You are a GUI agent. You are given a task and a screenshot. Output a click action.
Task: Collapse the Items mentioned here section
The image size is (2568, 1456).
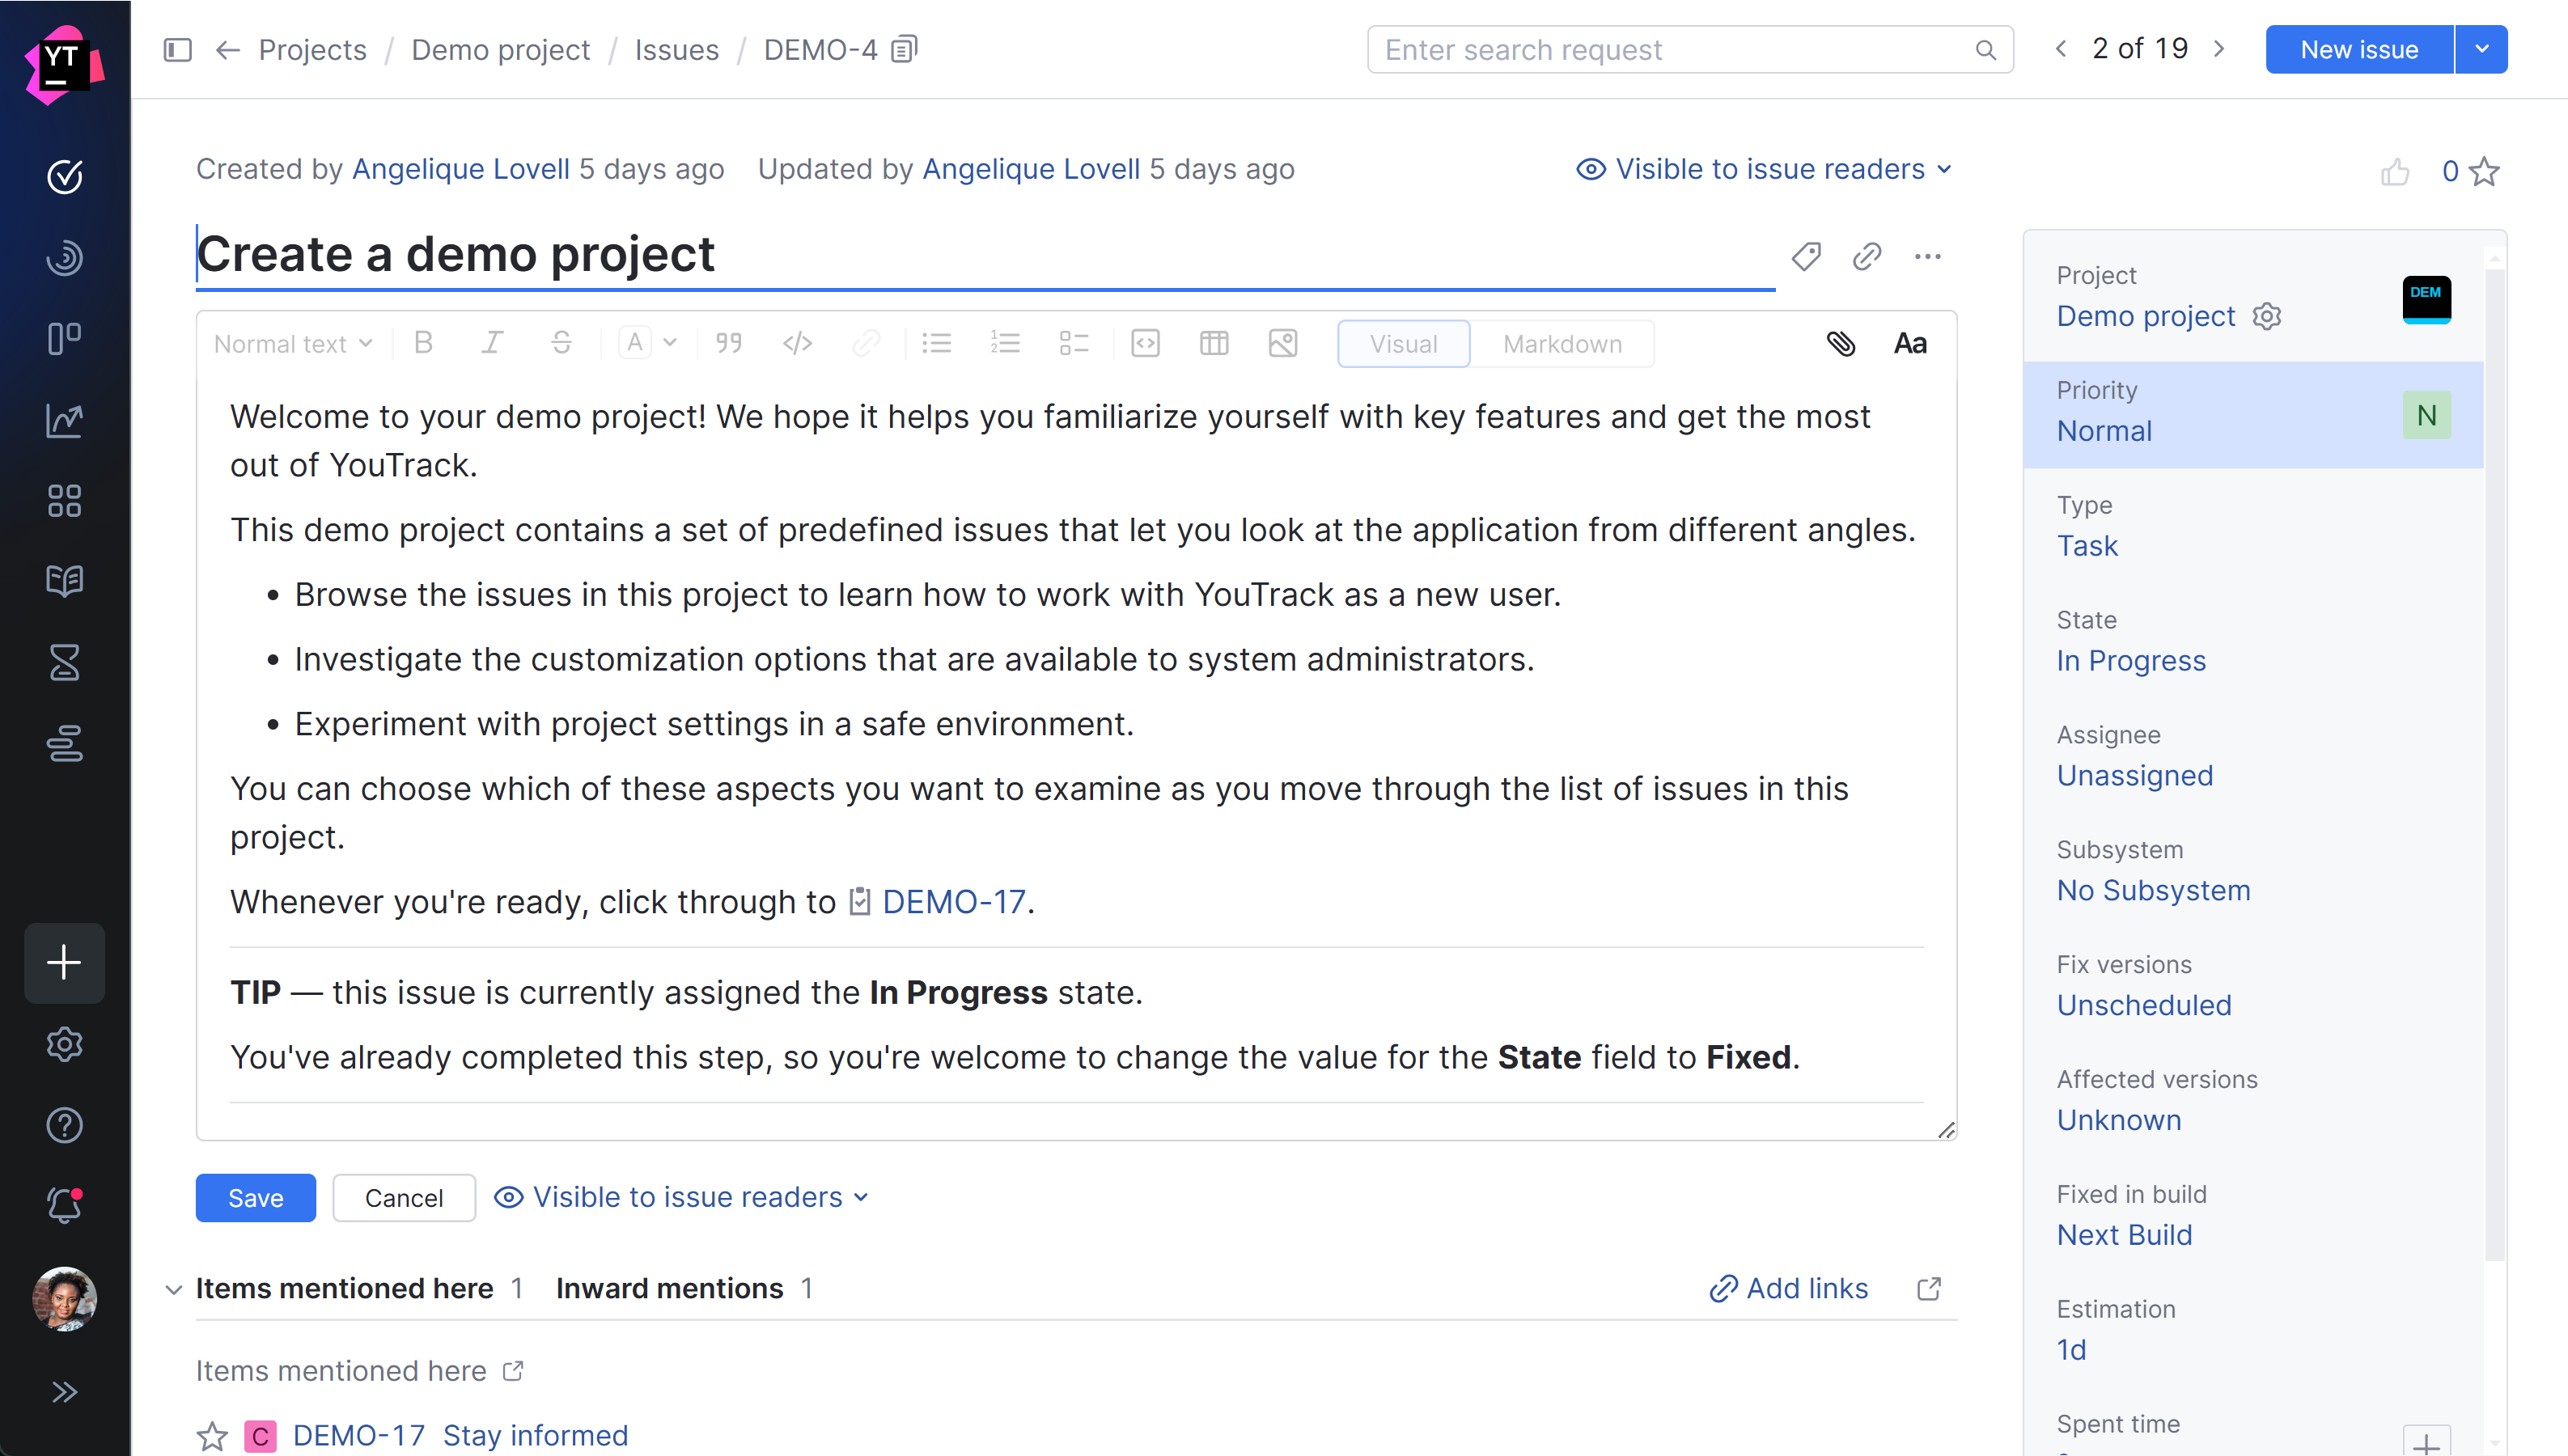(x=174, y=1289)
